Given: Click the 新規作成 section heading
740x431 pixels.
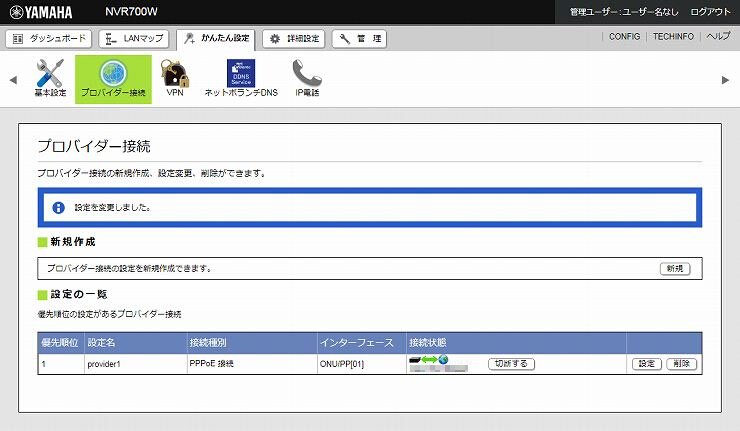Looking at the screenshot, I should coord(73,242).
